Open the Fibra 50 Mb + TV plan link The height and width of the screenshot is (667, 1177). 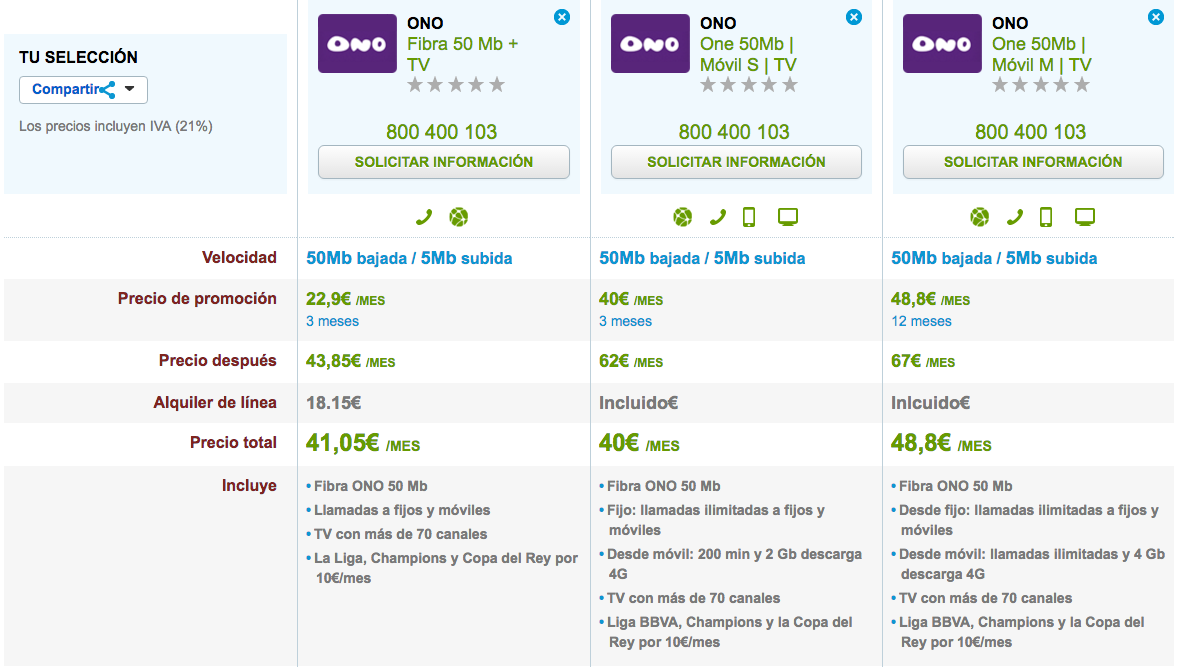coord(462,54)
